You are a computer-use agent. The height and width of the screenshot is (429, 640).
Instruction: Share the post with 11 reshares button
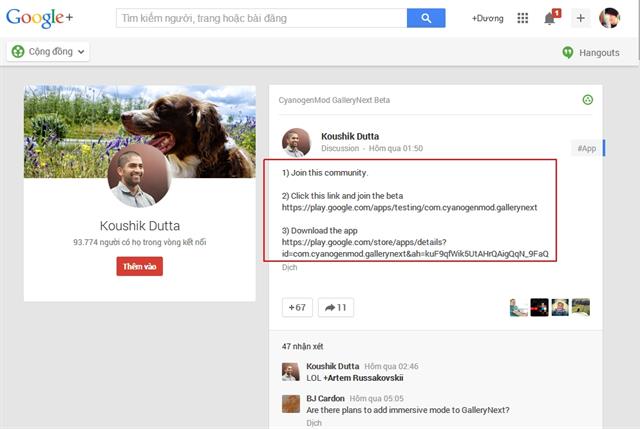point(336,307)
